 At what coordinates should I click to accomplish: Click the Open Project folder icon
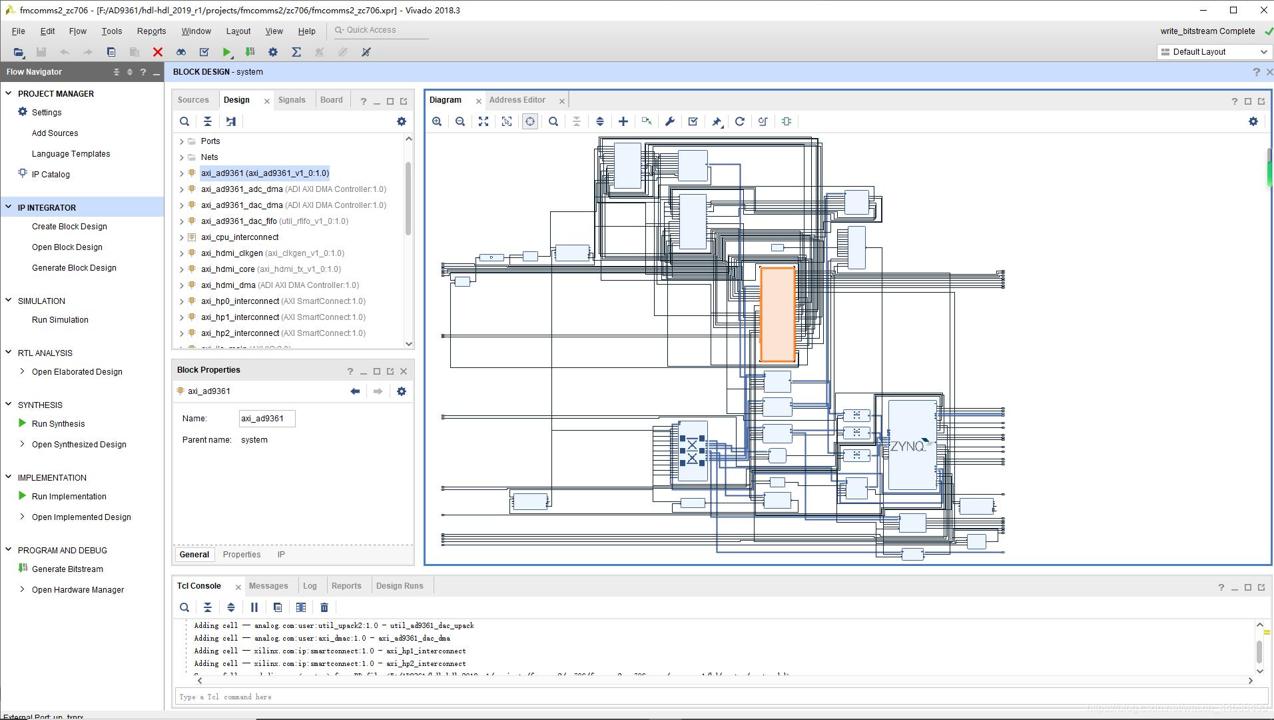[18, 52]
